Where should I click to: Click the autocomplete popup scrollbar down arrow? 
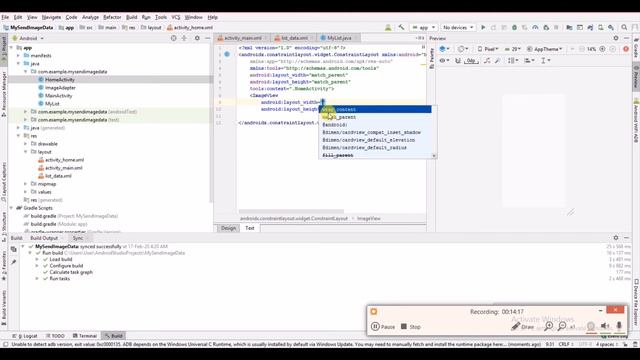click(x=434, y=156)
